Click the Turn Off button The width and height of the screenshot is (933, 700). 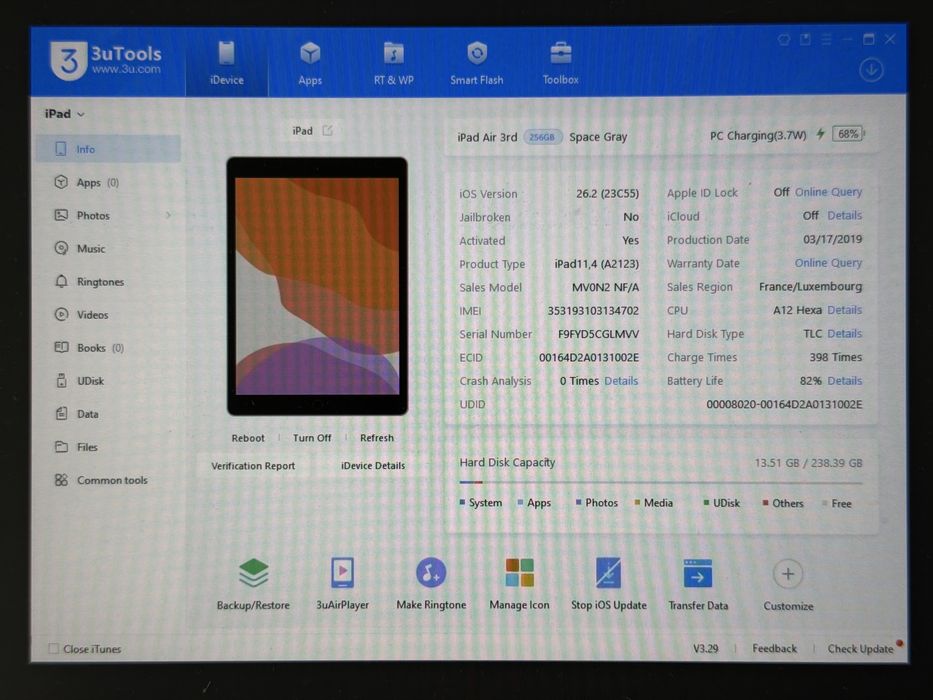pyautogui.click(x=312, y=438)
